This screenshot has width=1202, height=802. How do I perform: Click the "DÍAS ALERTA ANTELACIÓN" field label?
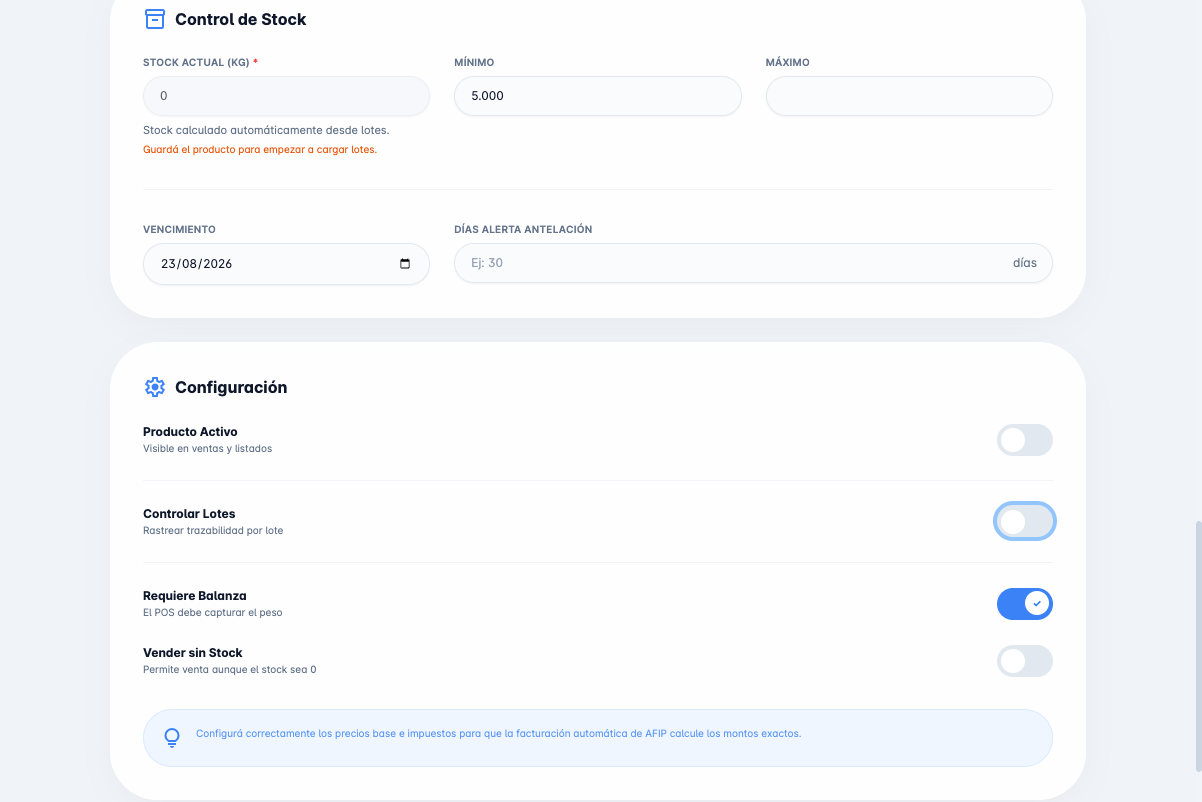pos(523,230)
